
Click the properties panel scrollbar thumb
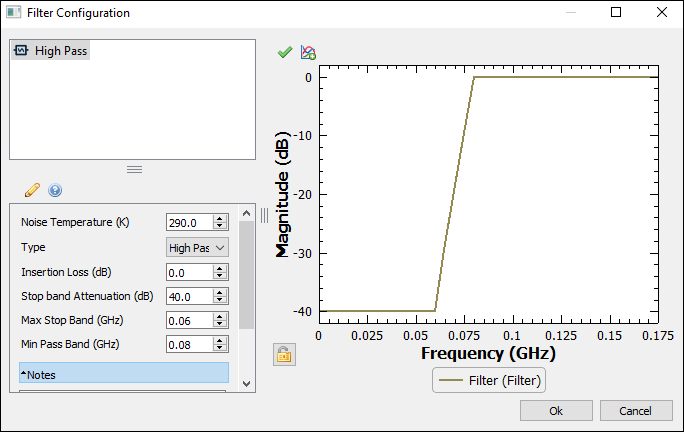click(246, 275)
